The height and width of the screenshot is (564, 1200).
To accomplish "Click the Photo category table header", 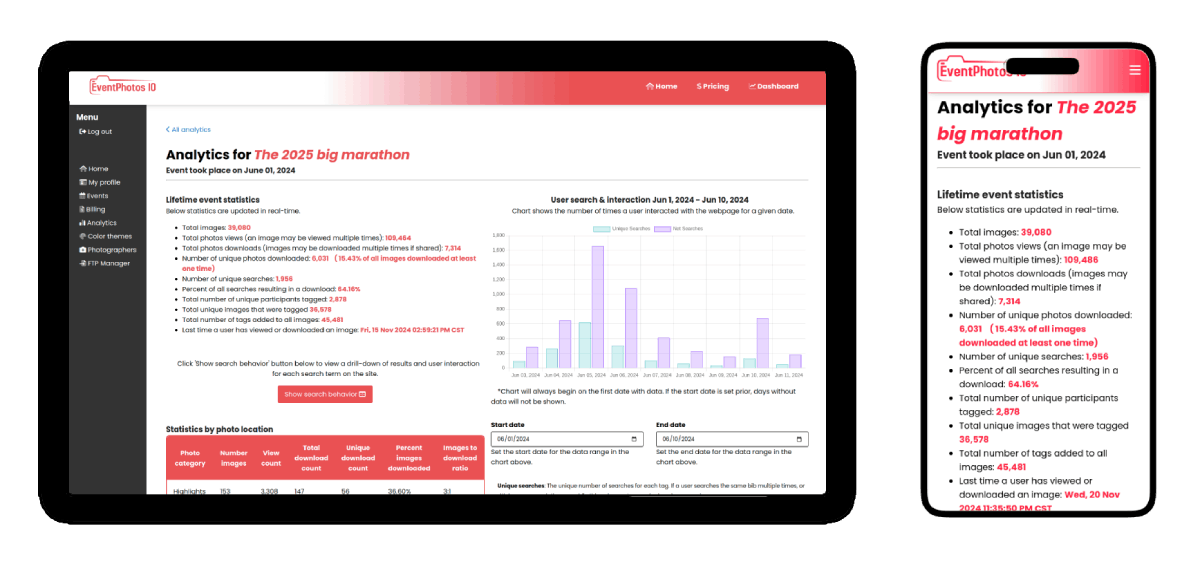I will [x=189, y=457].
